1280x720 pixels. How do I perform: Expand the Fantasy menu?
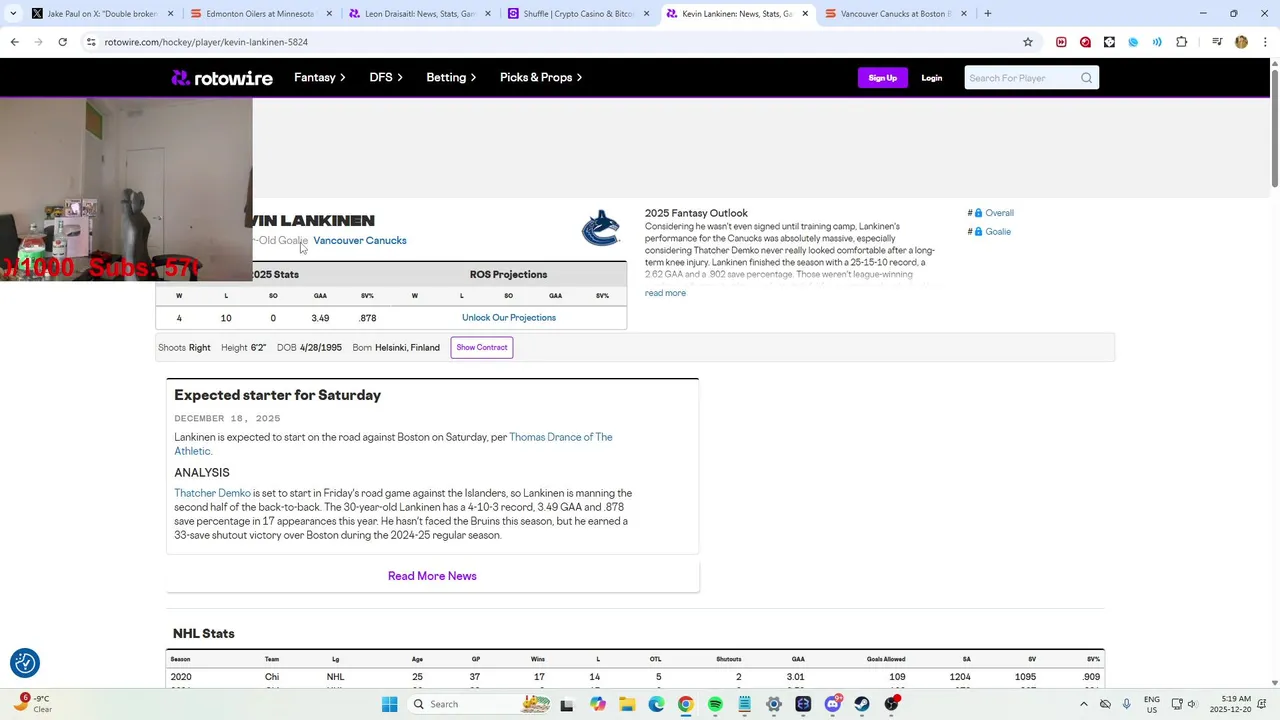(x=320, y=78)
